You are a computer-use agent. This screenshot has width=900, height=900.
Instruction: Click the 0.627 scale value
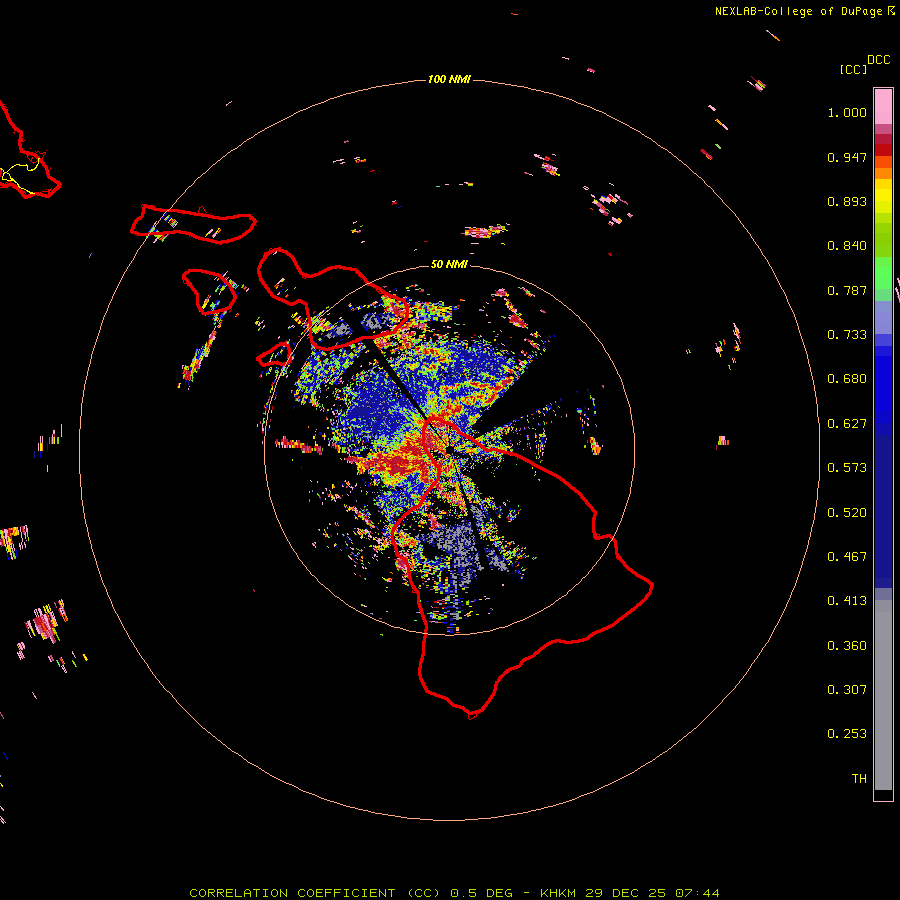click(x=847, y=424)
